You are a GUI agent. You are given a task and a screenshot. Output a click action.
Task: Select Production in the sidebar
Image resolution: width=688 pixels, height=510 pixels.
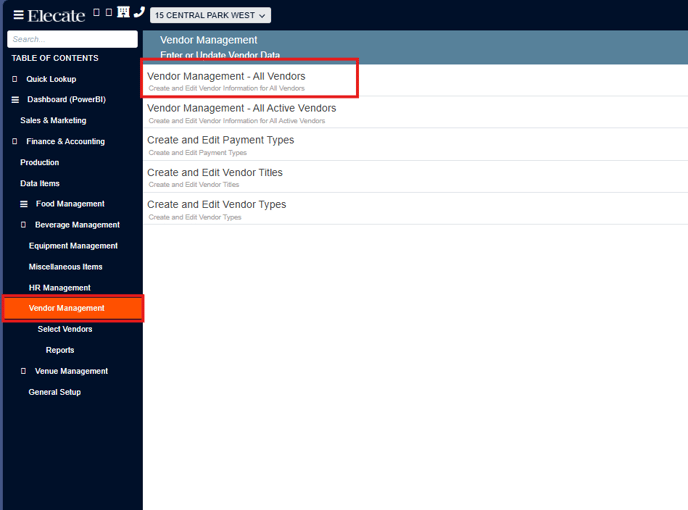39,162
